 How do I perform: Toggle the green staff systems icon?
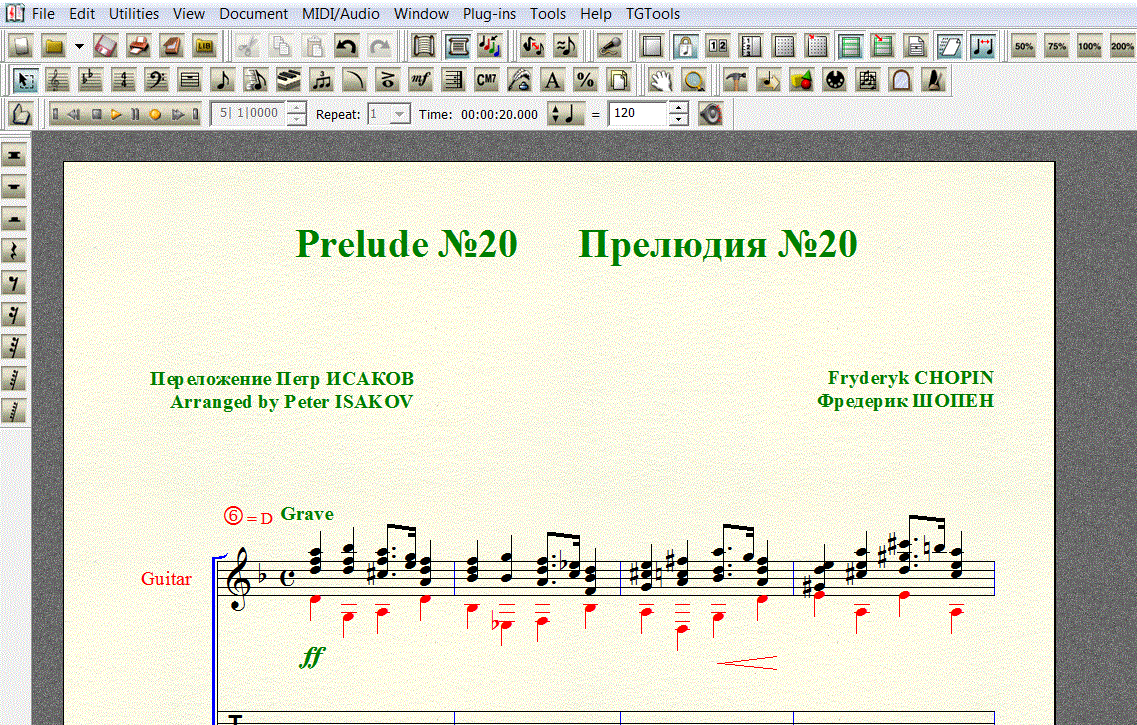pos(850,46)
